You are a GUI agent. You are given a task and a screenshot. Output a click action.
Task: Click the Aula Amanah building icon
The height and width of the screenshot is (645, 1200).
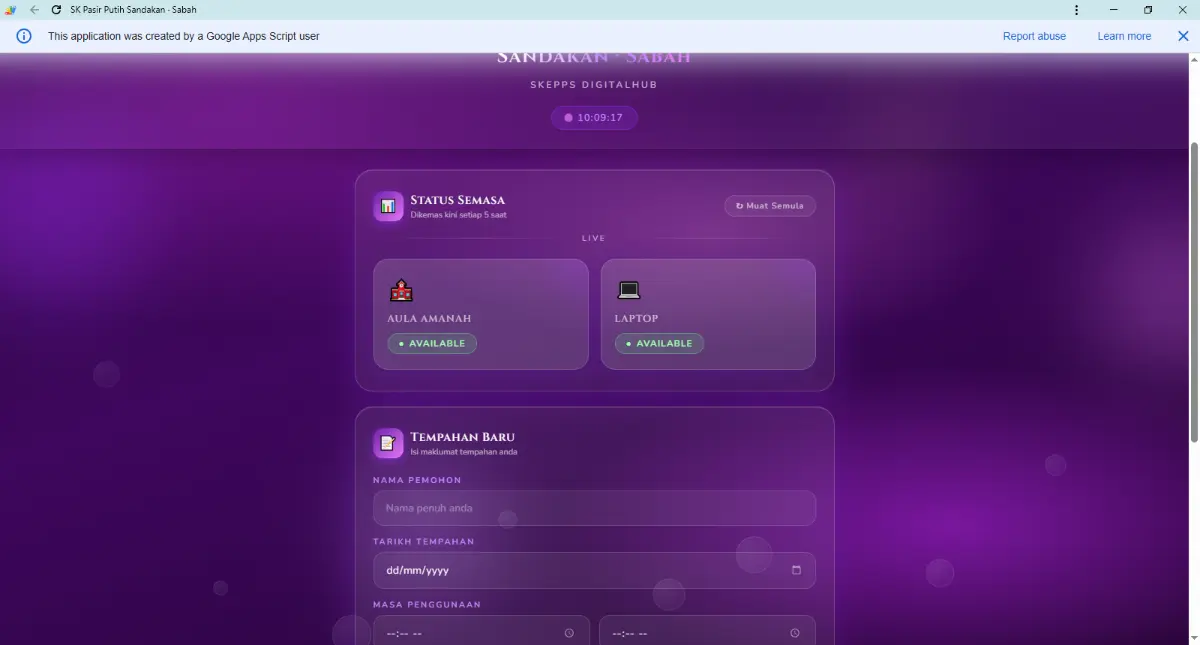click(x=401, y=291)
